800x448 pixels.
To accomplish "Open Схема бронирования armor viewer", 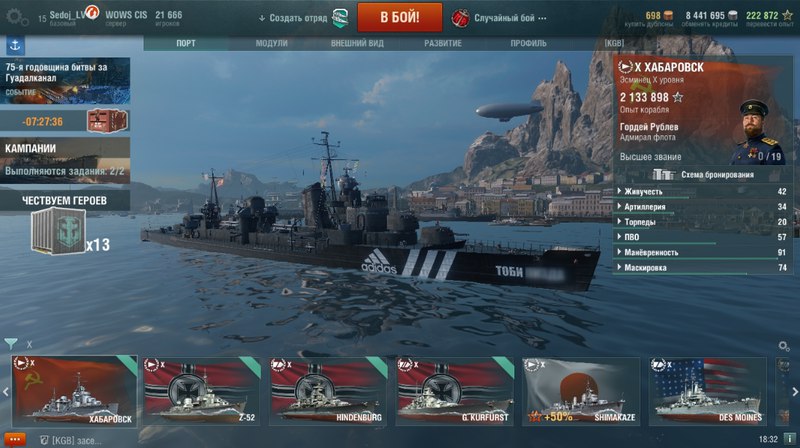I will point(703,175).
